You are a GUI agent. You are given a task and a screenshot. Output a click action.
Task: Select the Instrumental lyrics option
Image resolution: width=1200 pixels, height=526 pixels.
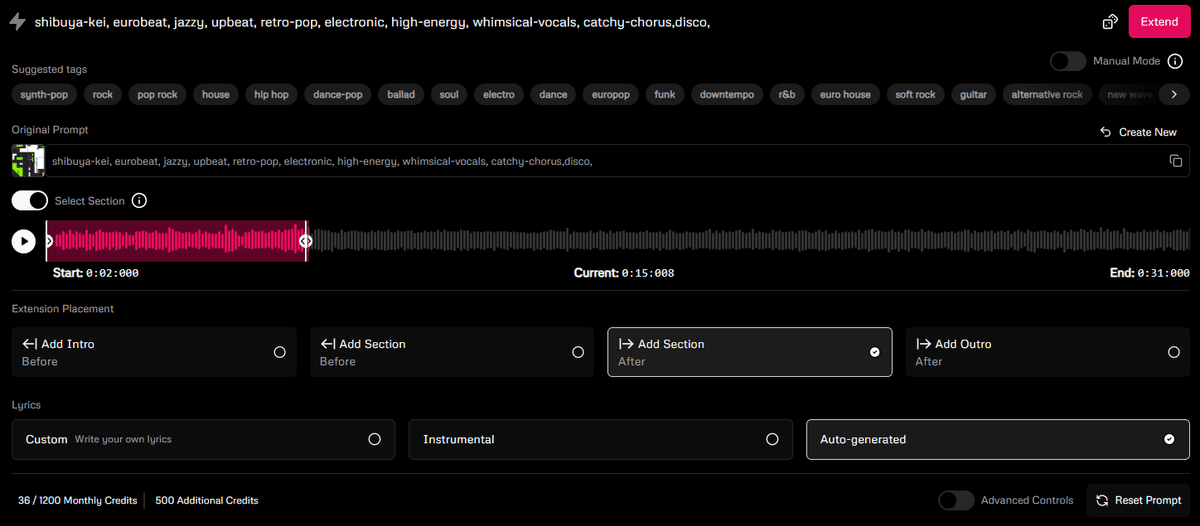pyautogui.click(x=600, y=439)
